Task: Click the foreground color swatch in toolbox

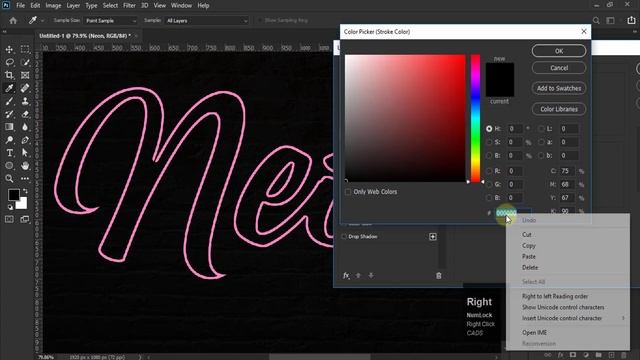Action: 13,195
